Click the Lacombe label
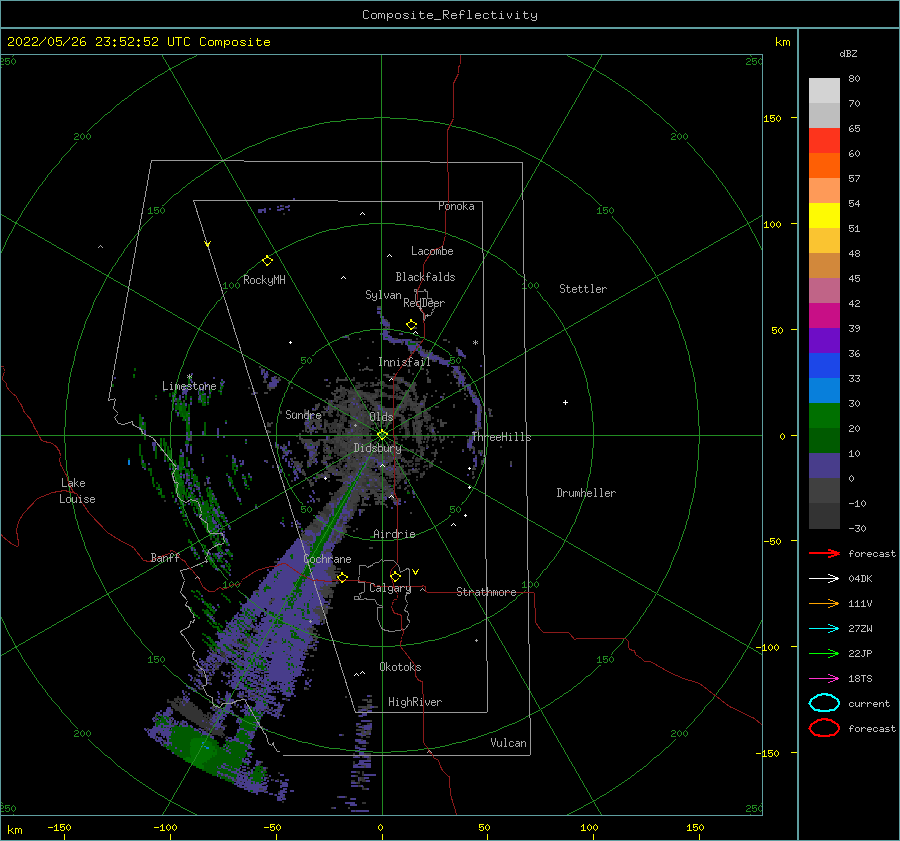Screen dimensions: 900x841 [432, 251]
